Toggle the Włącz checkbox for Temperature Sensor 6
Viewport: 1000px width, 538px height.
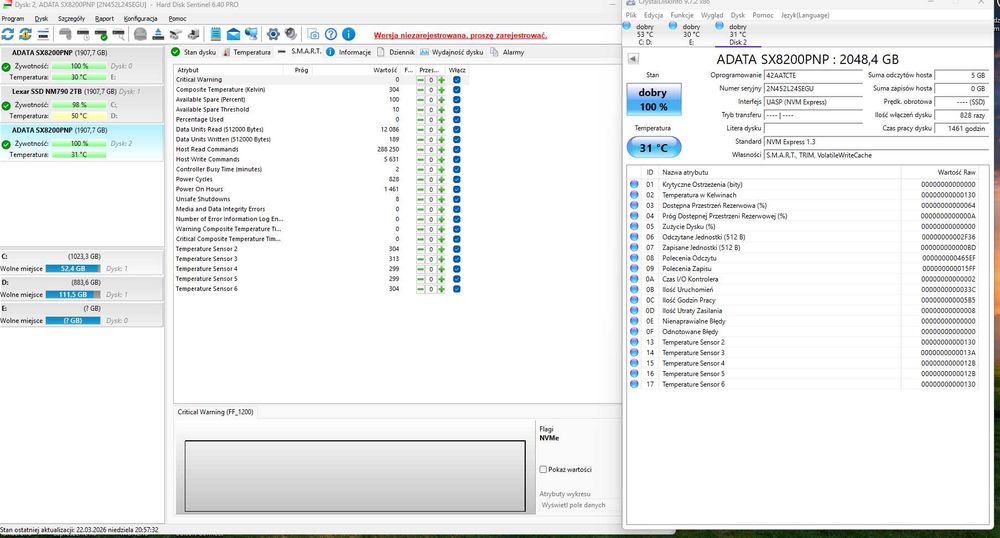(457, 289)
